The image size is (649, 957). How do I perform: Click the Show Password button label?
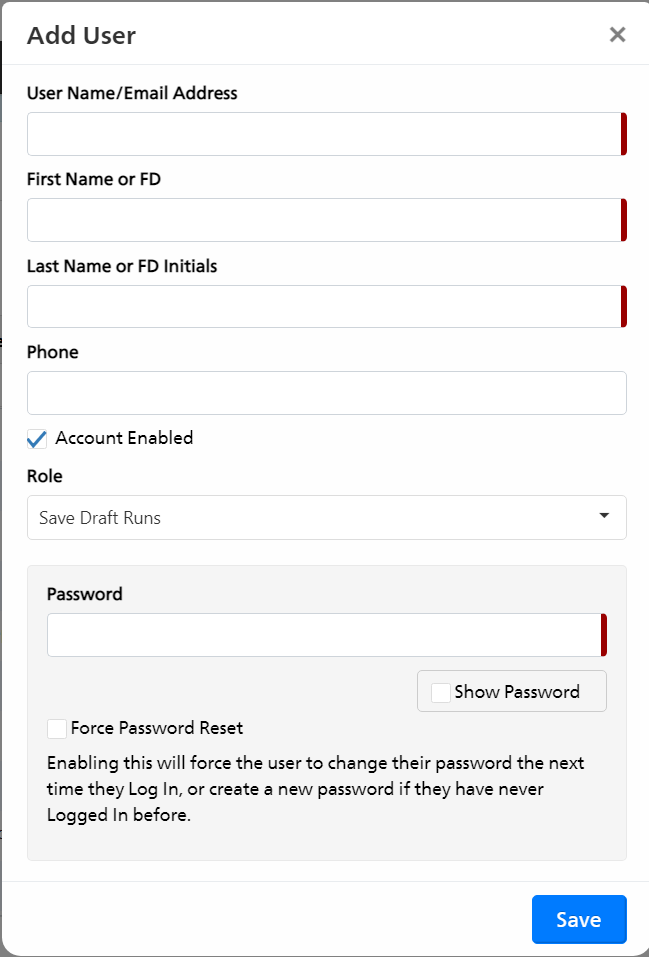pos(517,692)
